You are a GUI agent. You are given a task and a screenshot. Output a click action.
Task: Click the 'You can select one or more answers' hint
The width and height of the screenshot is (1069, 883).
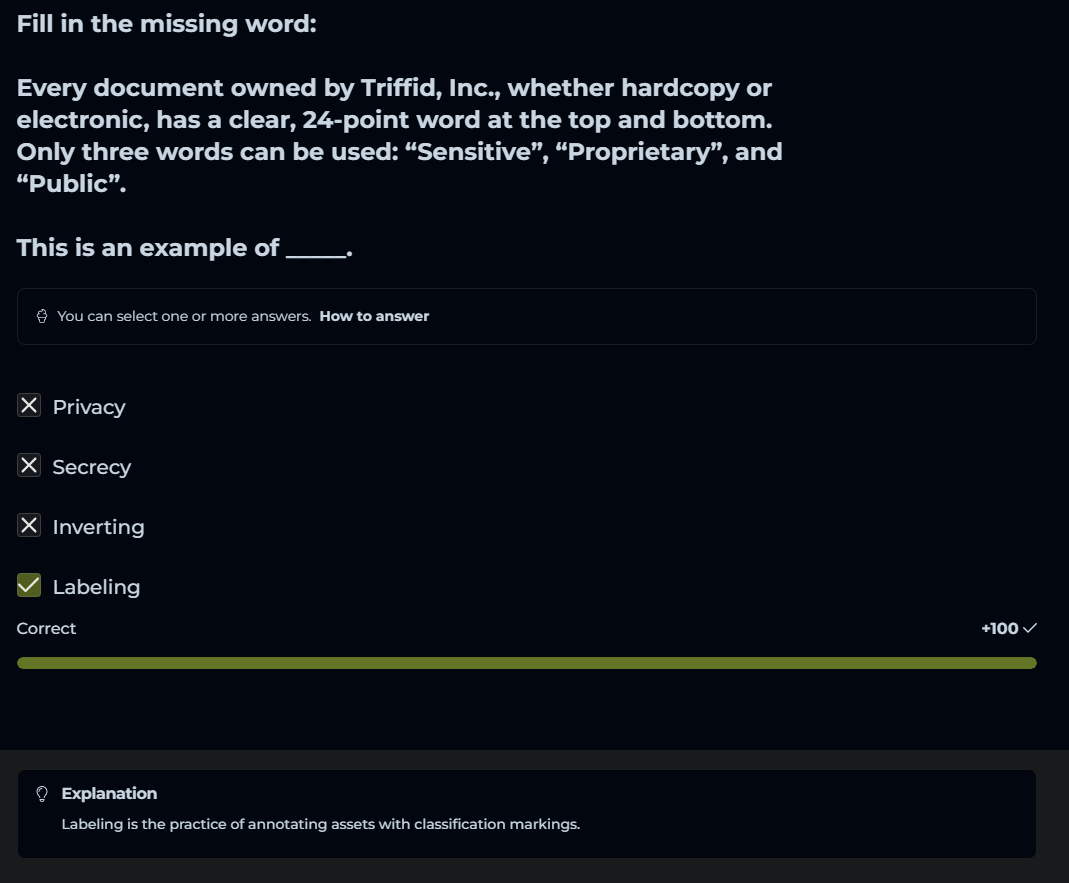(x=184, y=316)
